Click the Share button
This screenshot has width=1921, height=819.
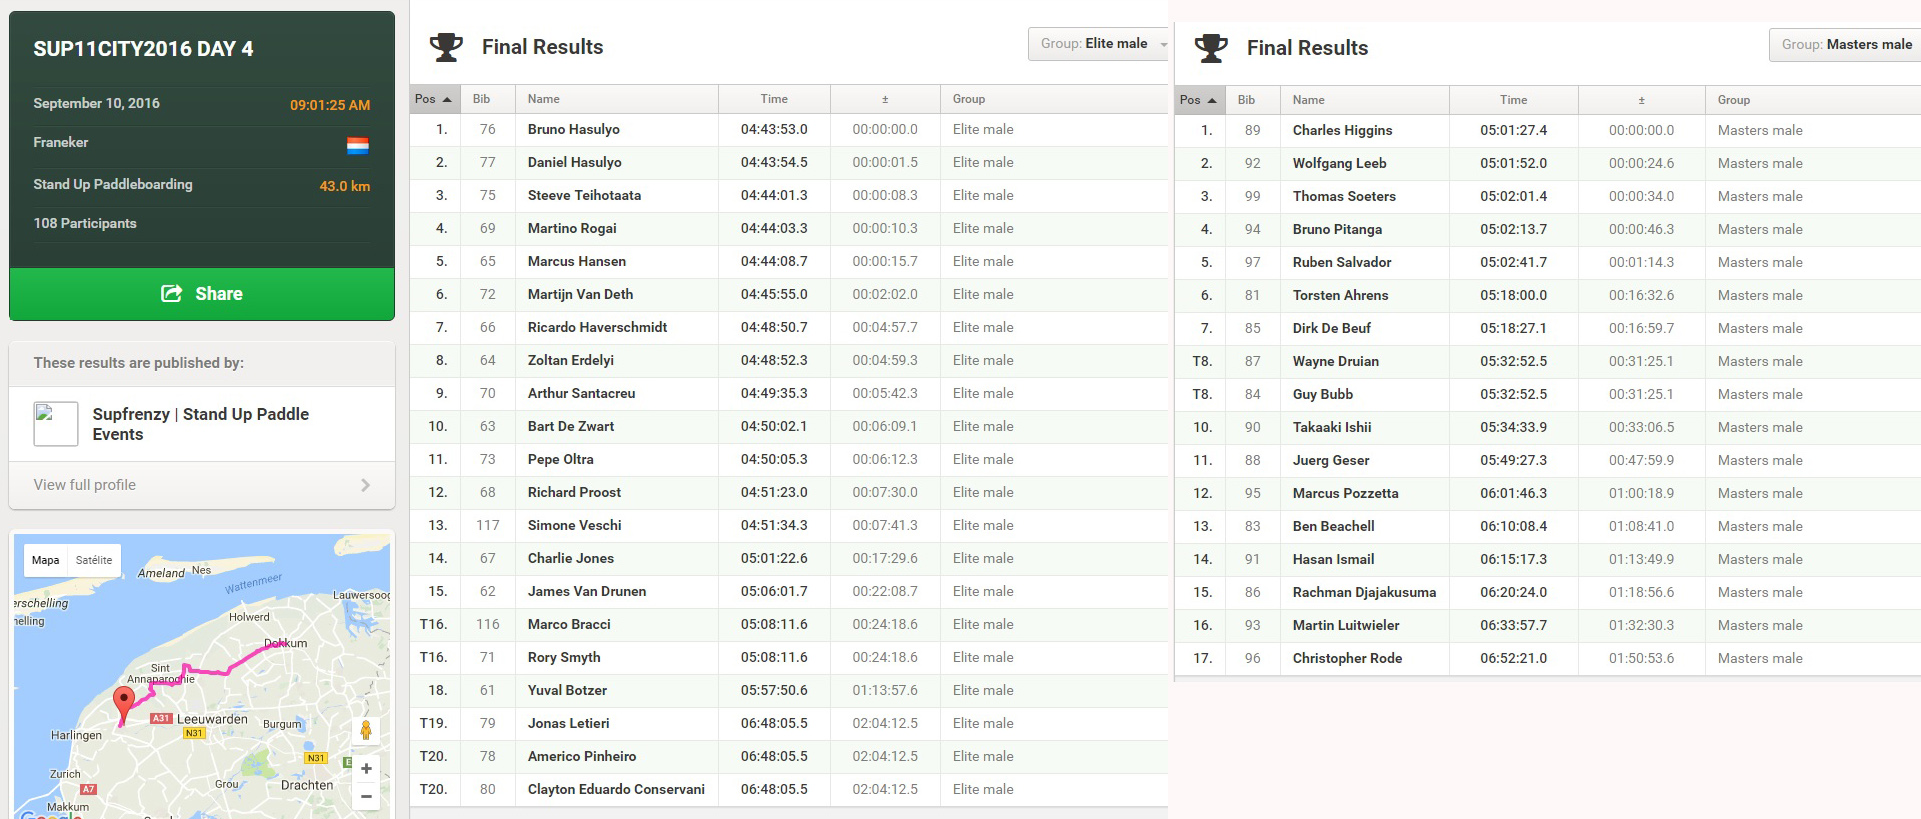click(202, 294)
